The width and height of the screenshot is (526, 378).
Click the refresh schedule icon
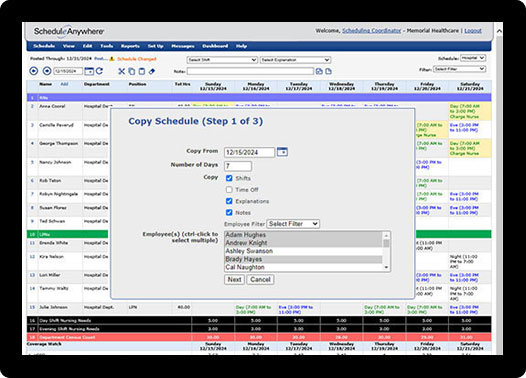[99, 71]
